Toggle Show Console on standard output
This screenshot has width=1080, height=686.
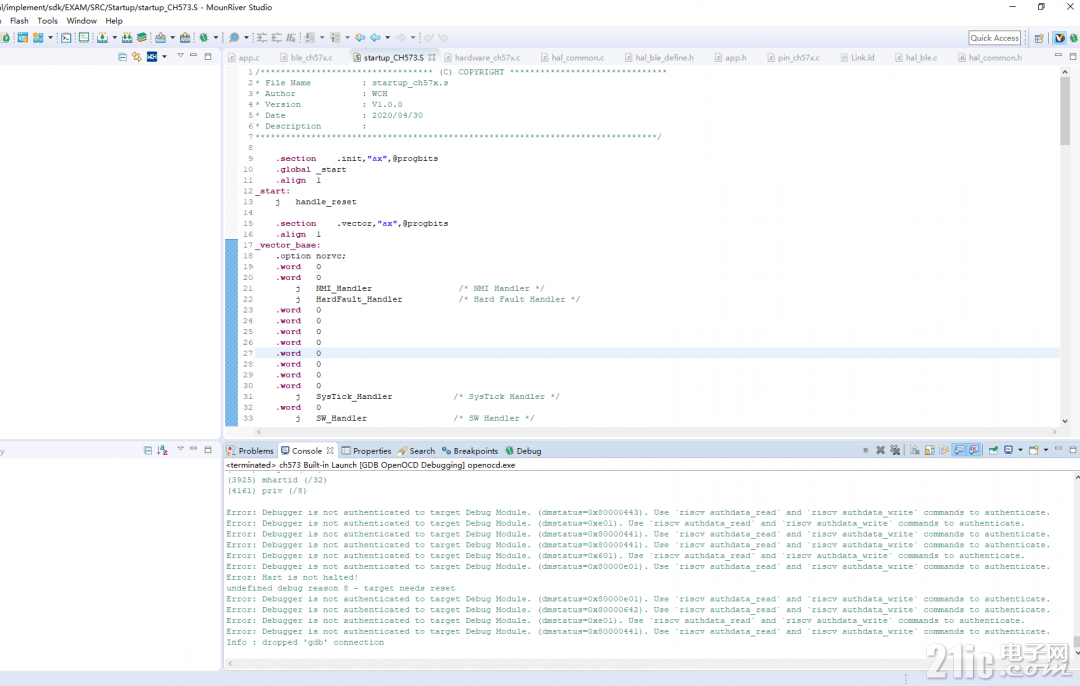pyautogui.click(x=959, y=450)
